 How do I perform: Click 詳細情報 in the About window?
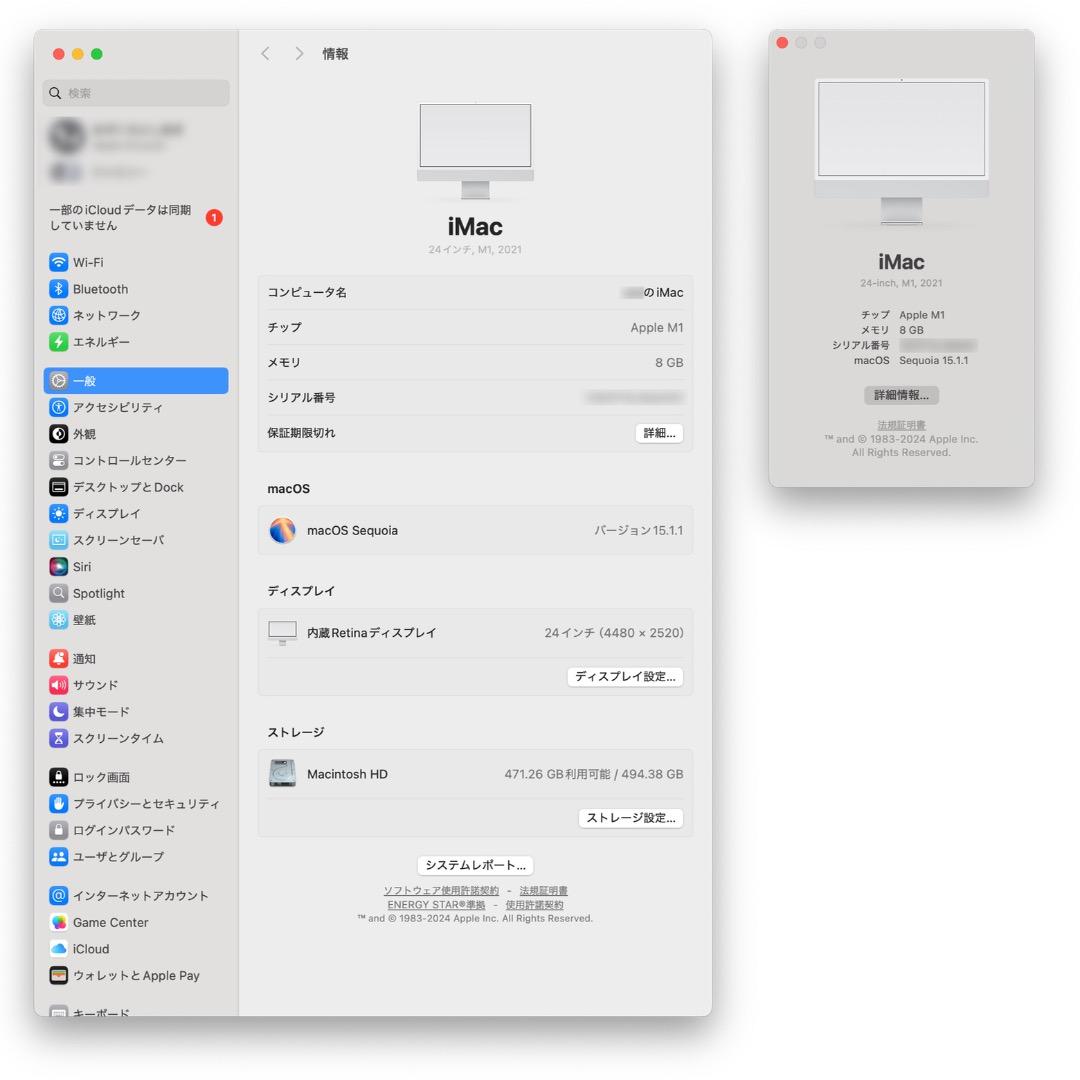pos(899,395)
